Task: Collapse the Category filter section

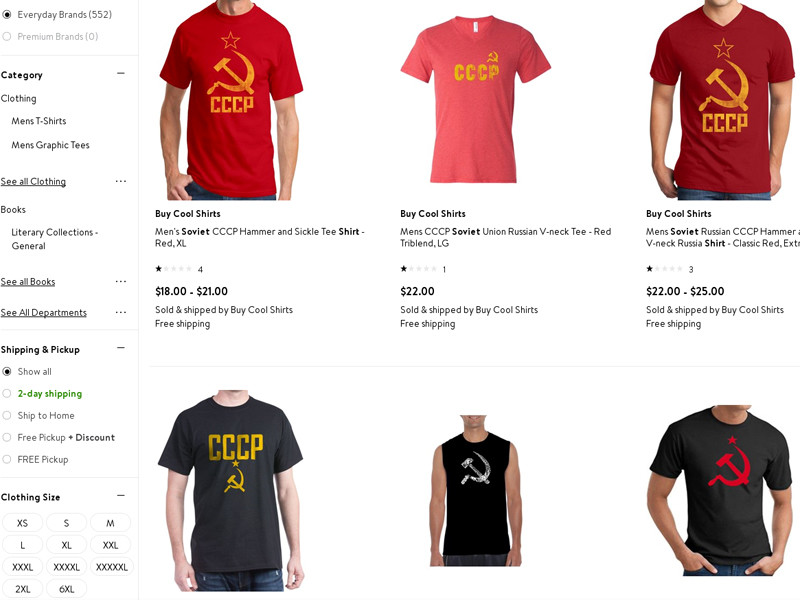Action: pos(121,73)
